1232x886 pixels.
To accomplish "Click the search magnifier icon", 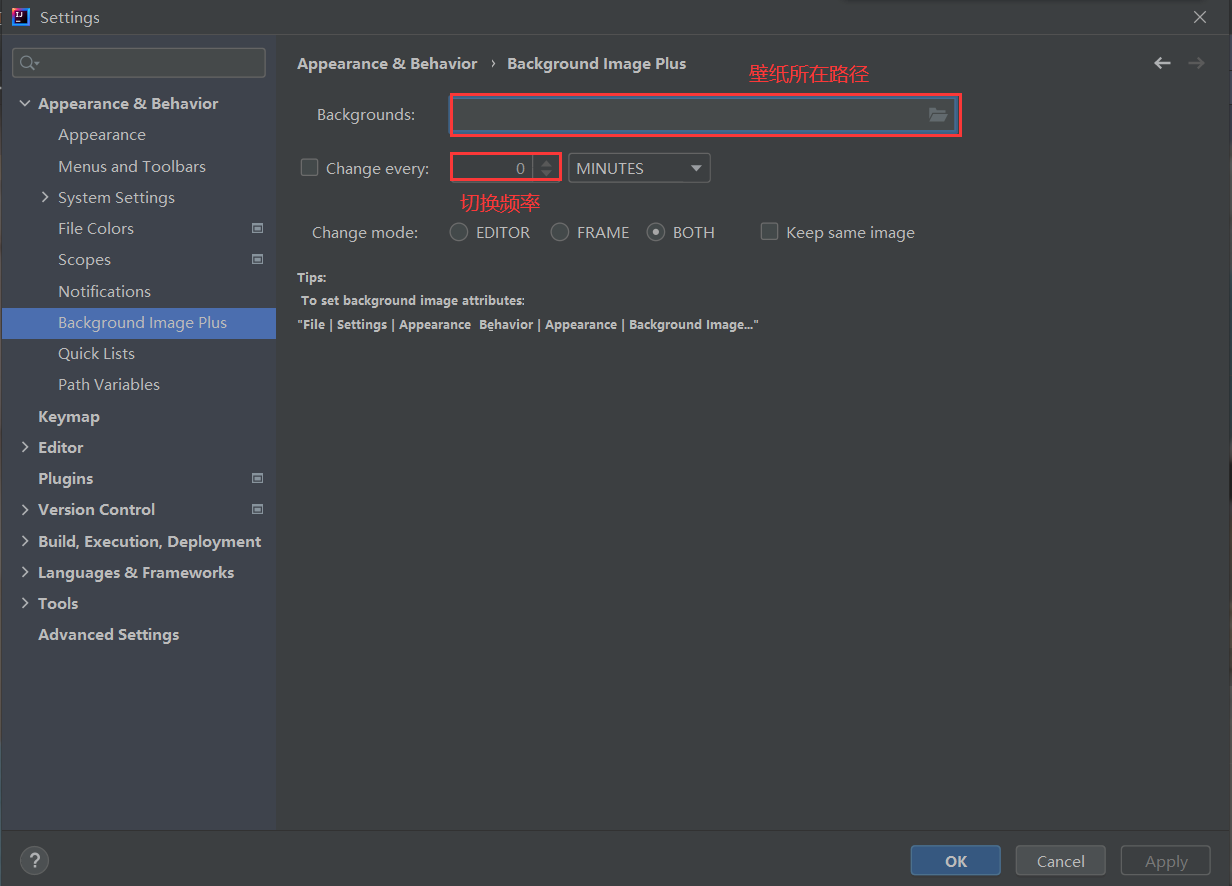I will pyautogui.click(x=29, y=63).
